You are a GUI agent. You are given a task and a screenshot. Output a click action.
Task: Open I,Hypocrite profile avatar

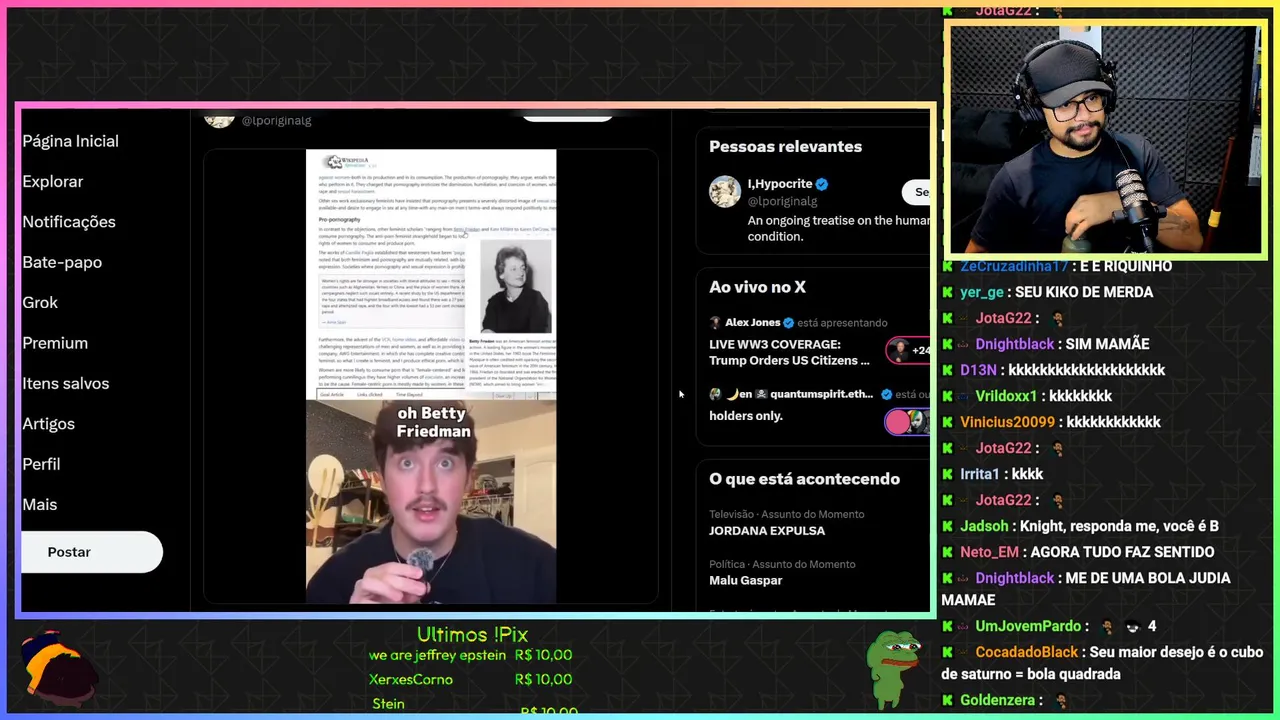click(725, 192)
